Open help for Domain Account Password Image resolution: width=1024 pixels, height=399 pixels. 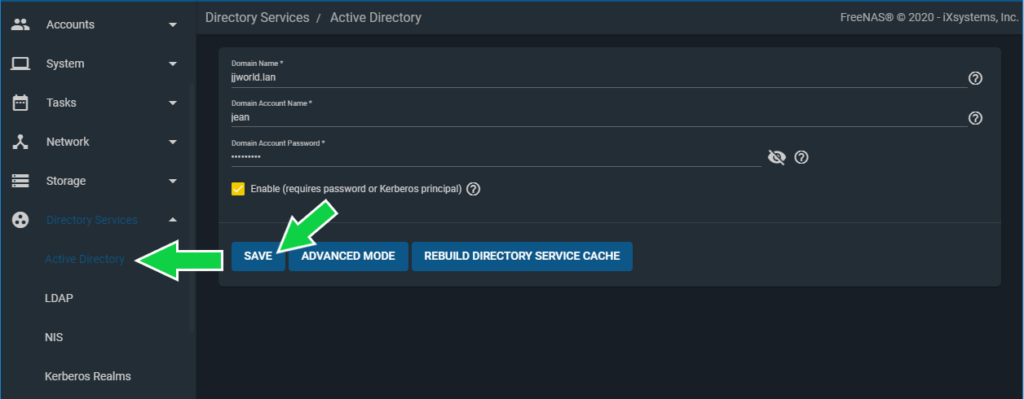801,157
